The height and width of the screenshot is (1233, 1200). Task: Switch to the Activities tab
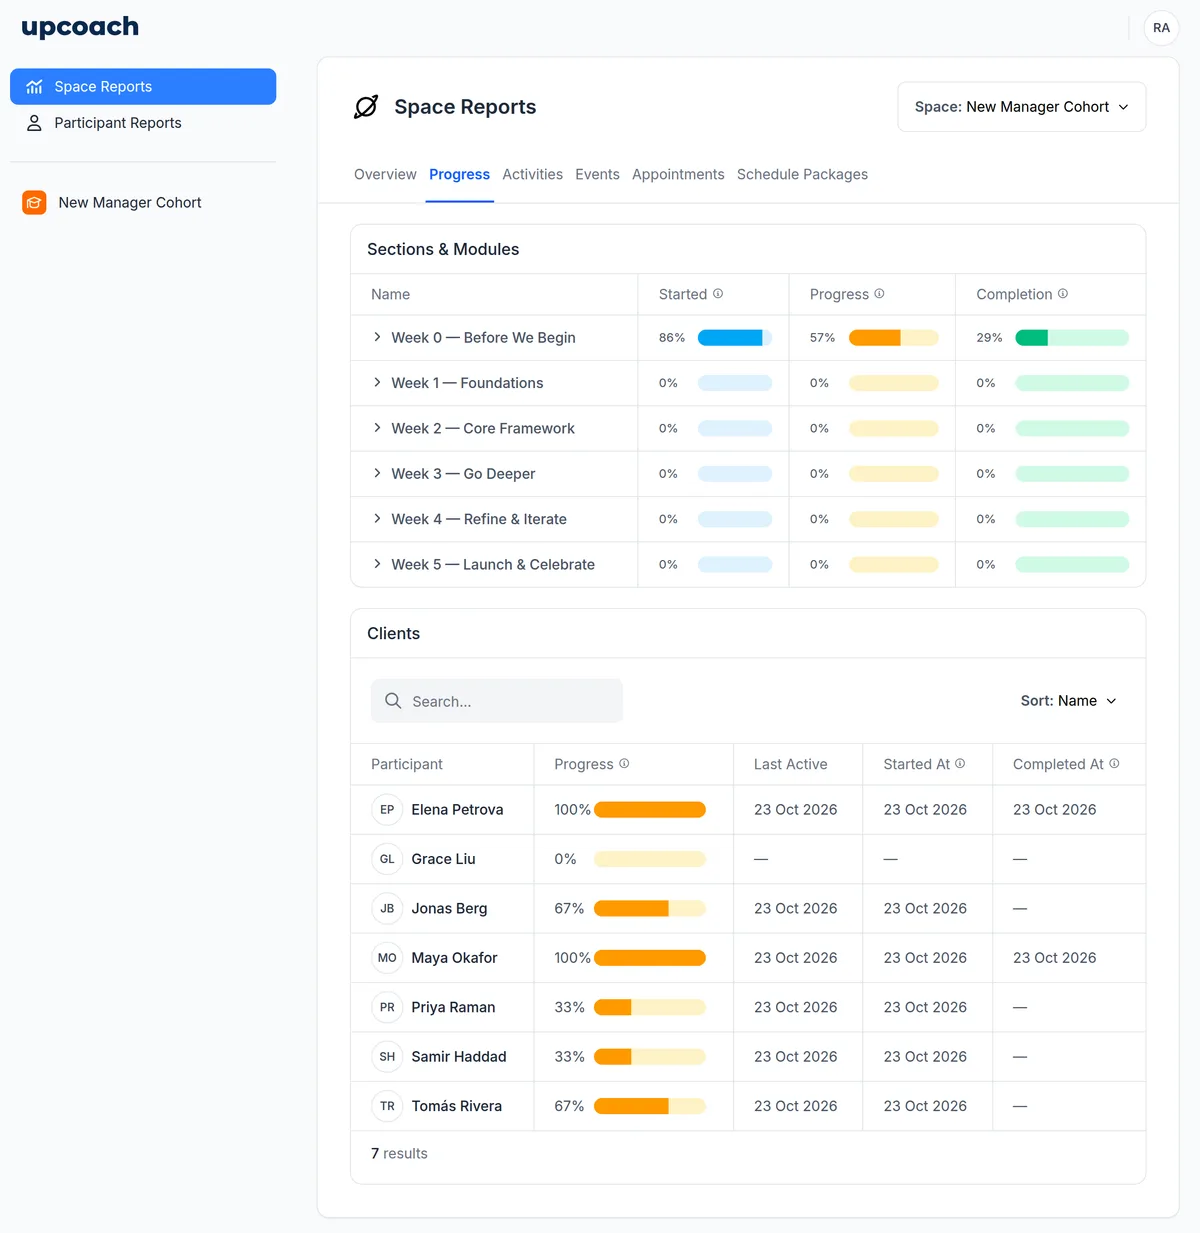[532, 174]
